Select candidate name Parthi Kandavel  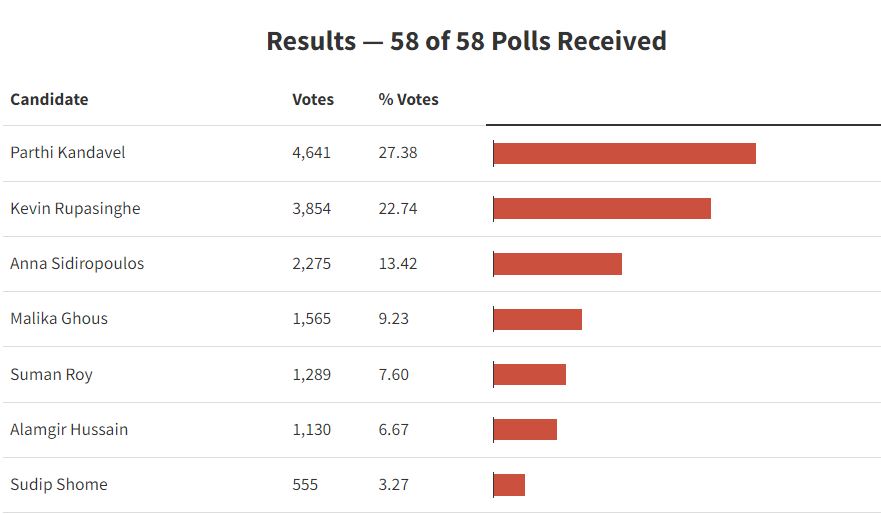[68, 153]
